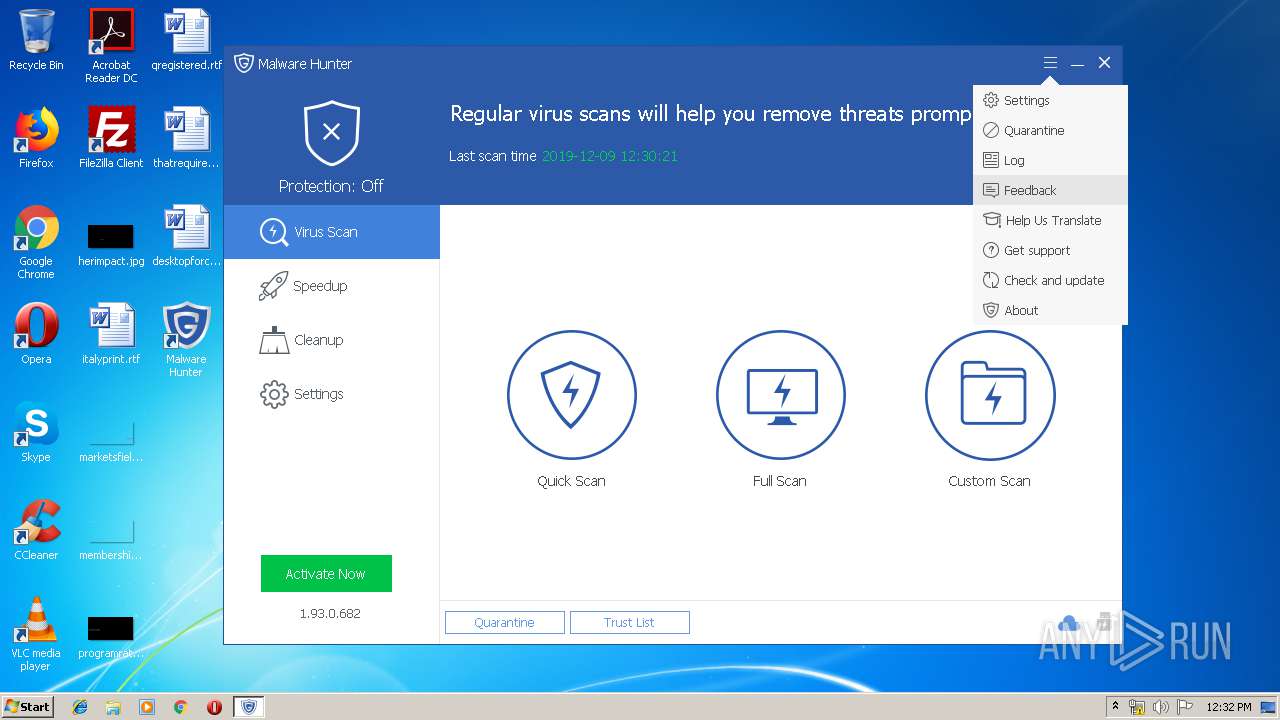
Task: Open FileZilla Client desktop shortcut
Action: coord(111,138)
